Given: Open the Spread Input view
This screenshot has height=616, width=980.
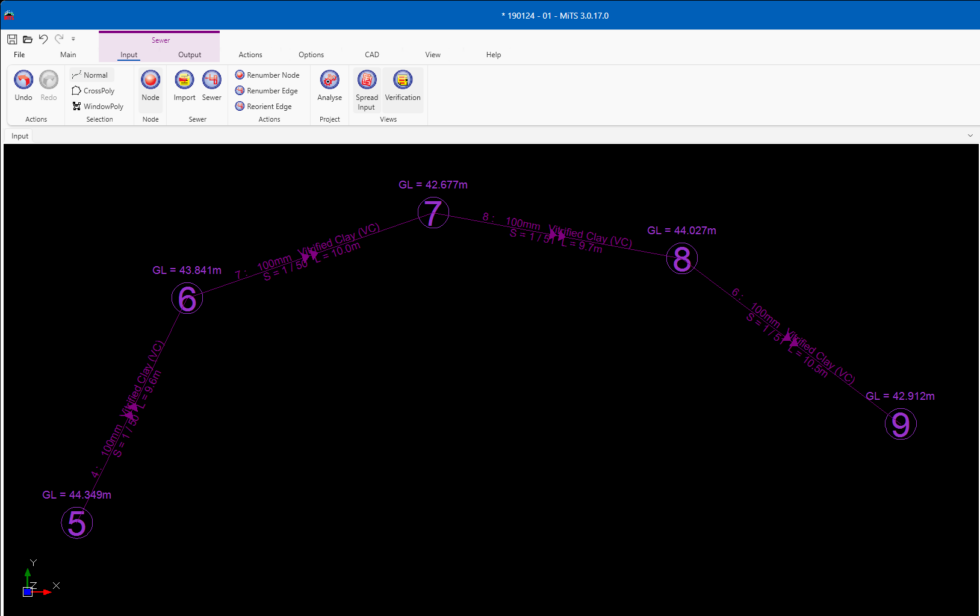Looking at the screenshot, I should 367,80.
